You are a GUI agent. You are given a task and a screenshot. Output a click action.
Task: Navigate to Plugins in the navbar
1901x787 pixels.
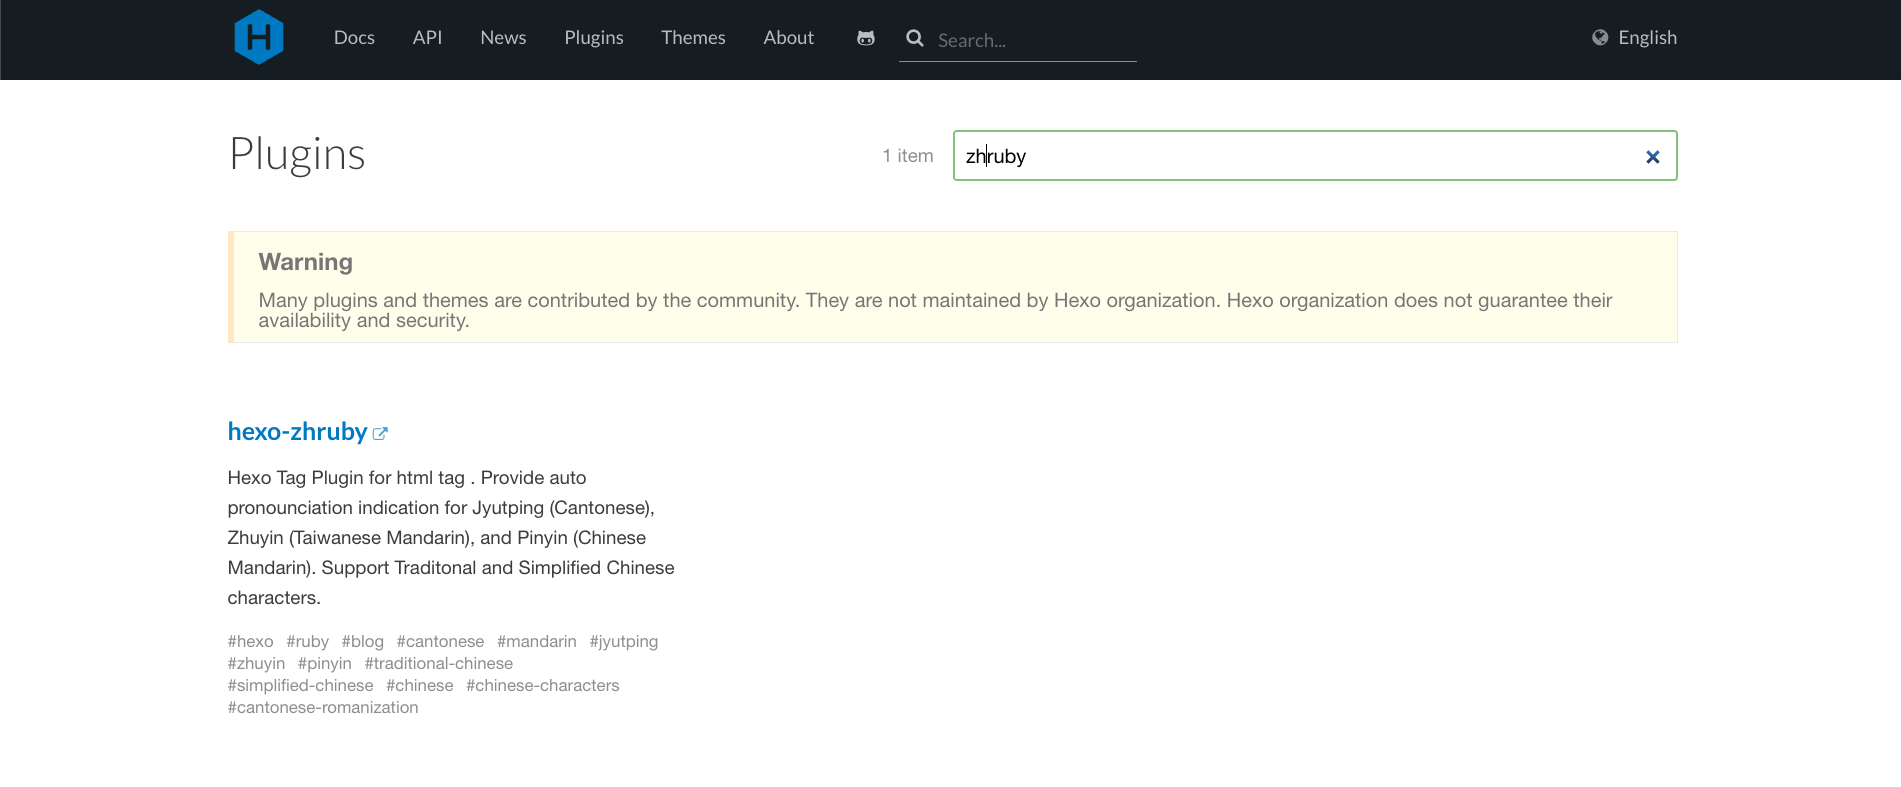click(x=593, y=38)
